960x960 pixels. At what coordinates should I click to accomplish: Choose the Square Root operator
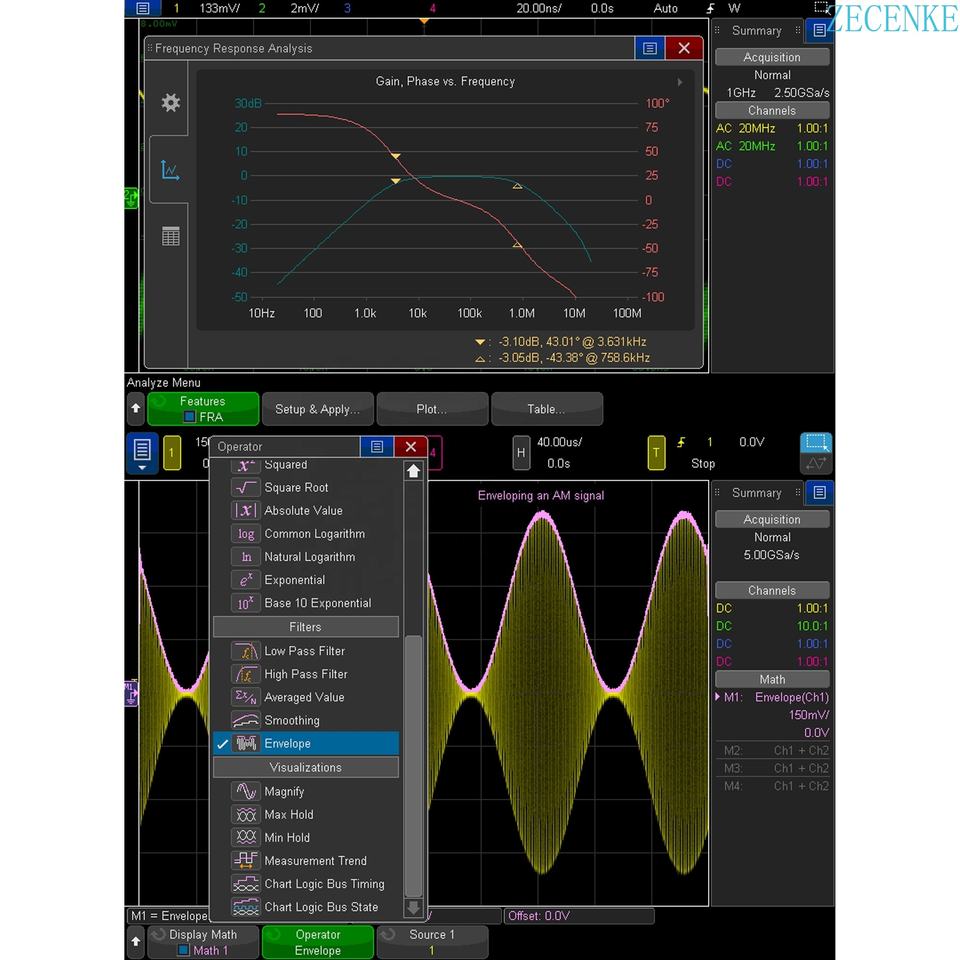tap(296, 488)
